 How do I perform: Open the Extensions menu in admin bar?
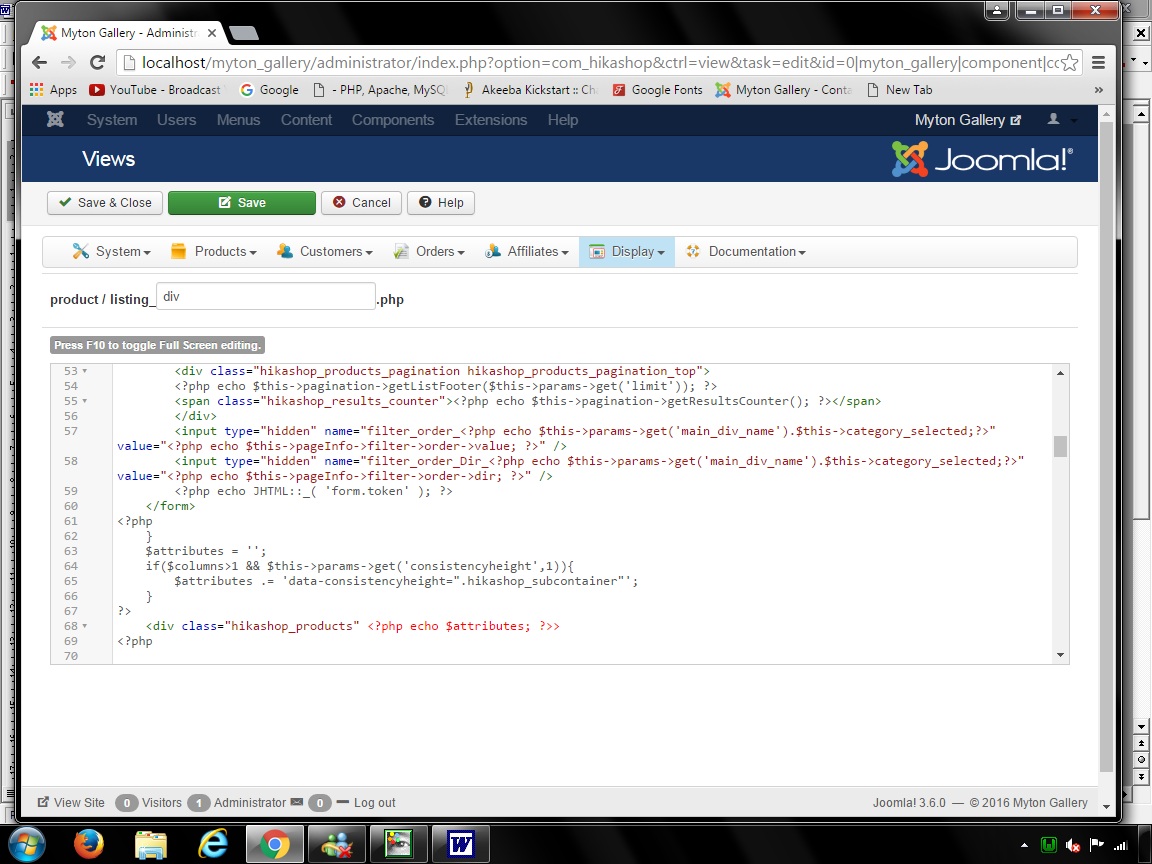[x=488, y=120]
